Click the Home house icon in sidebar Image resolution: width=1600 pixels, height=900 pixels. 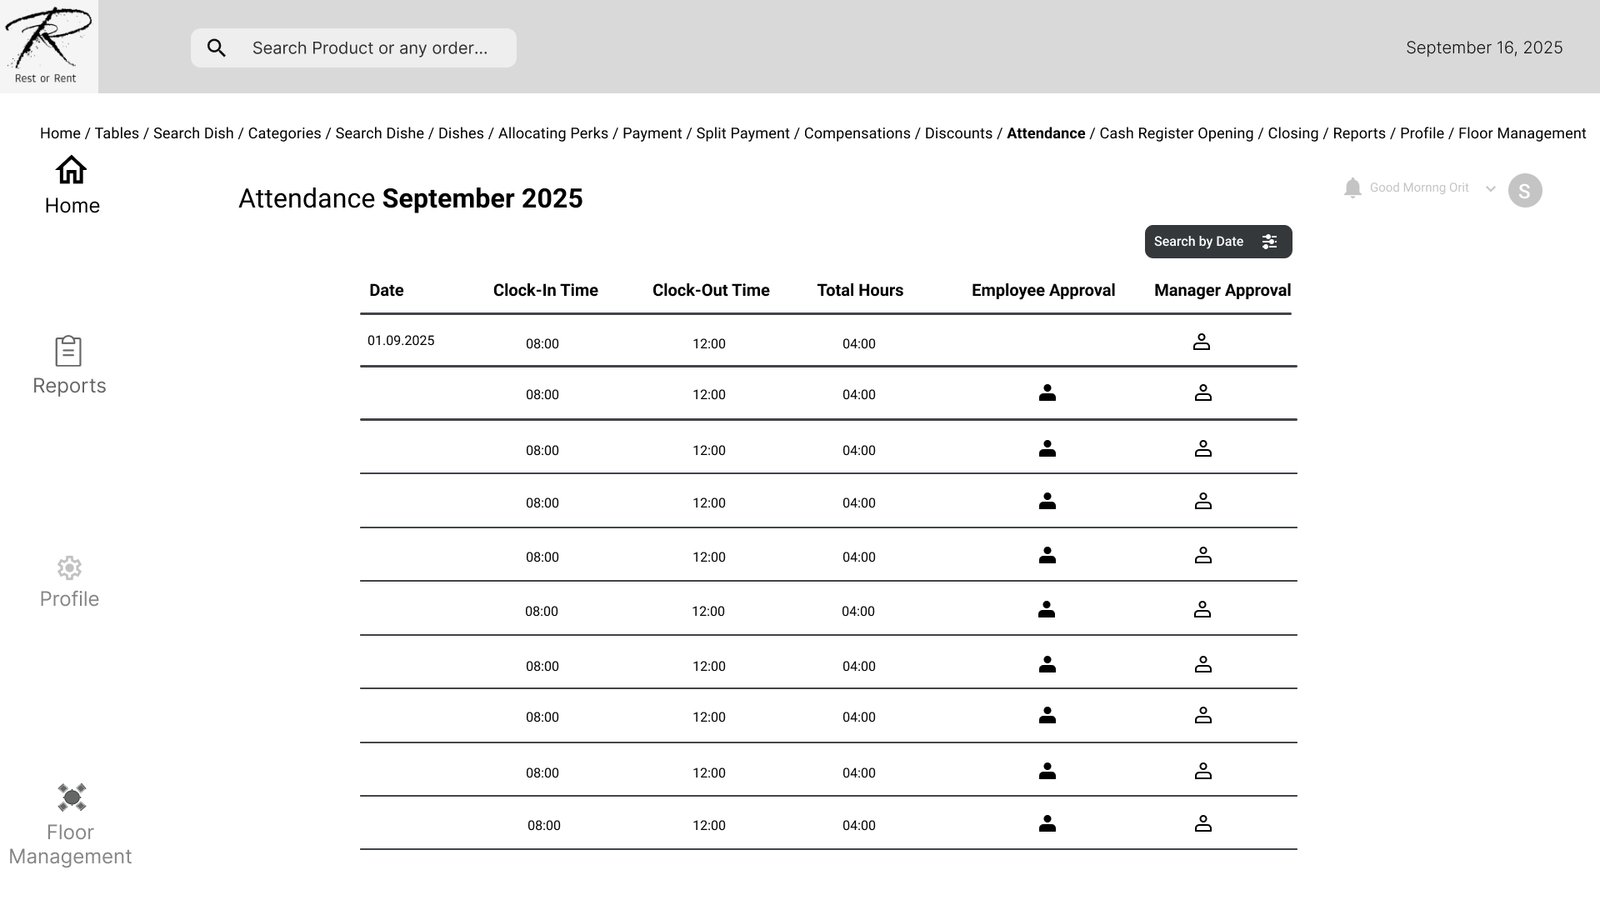coord(71,170)
